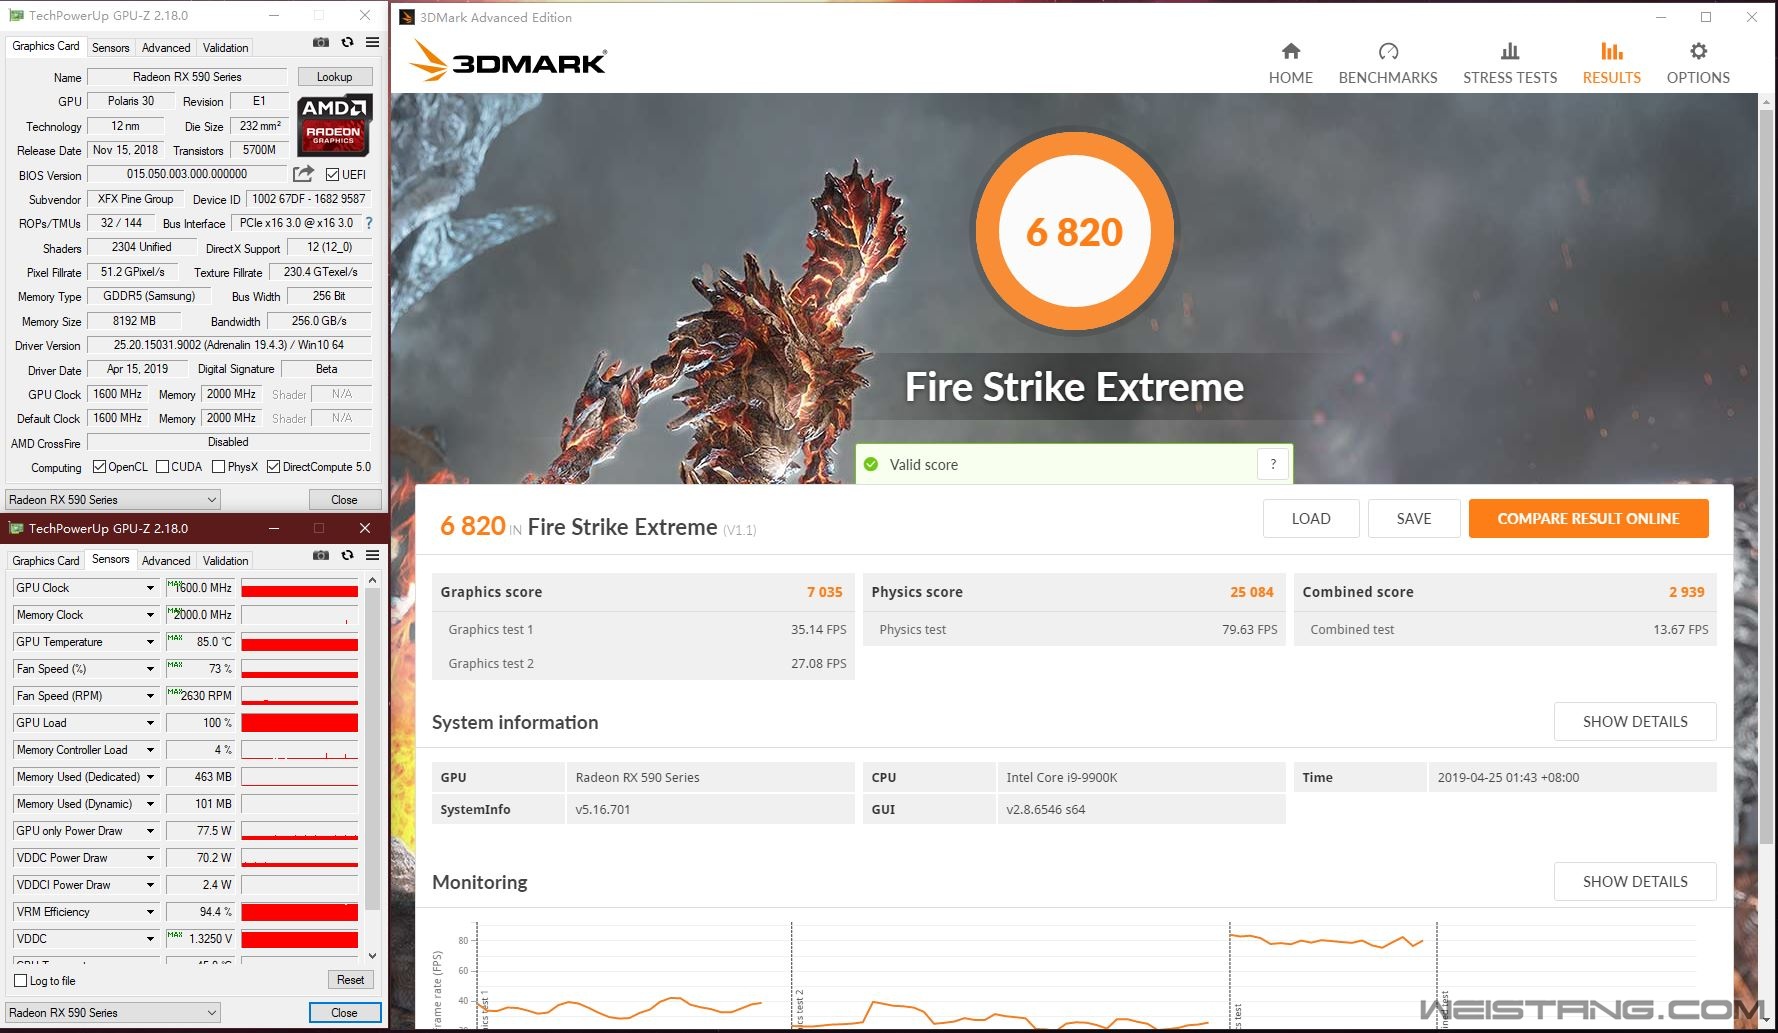Switch to Validation tab in top GPU-Z window

point(226,47)
